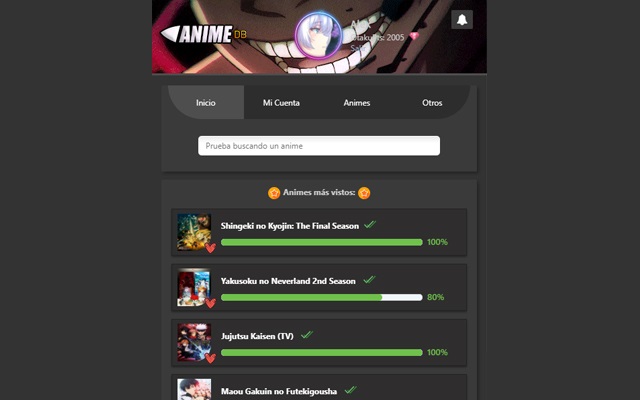Toggle the heart favorite on Shingeki no Kyojin
The height and width of the screenshot is (400, 640).
(x=210, y=248)
